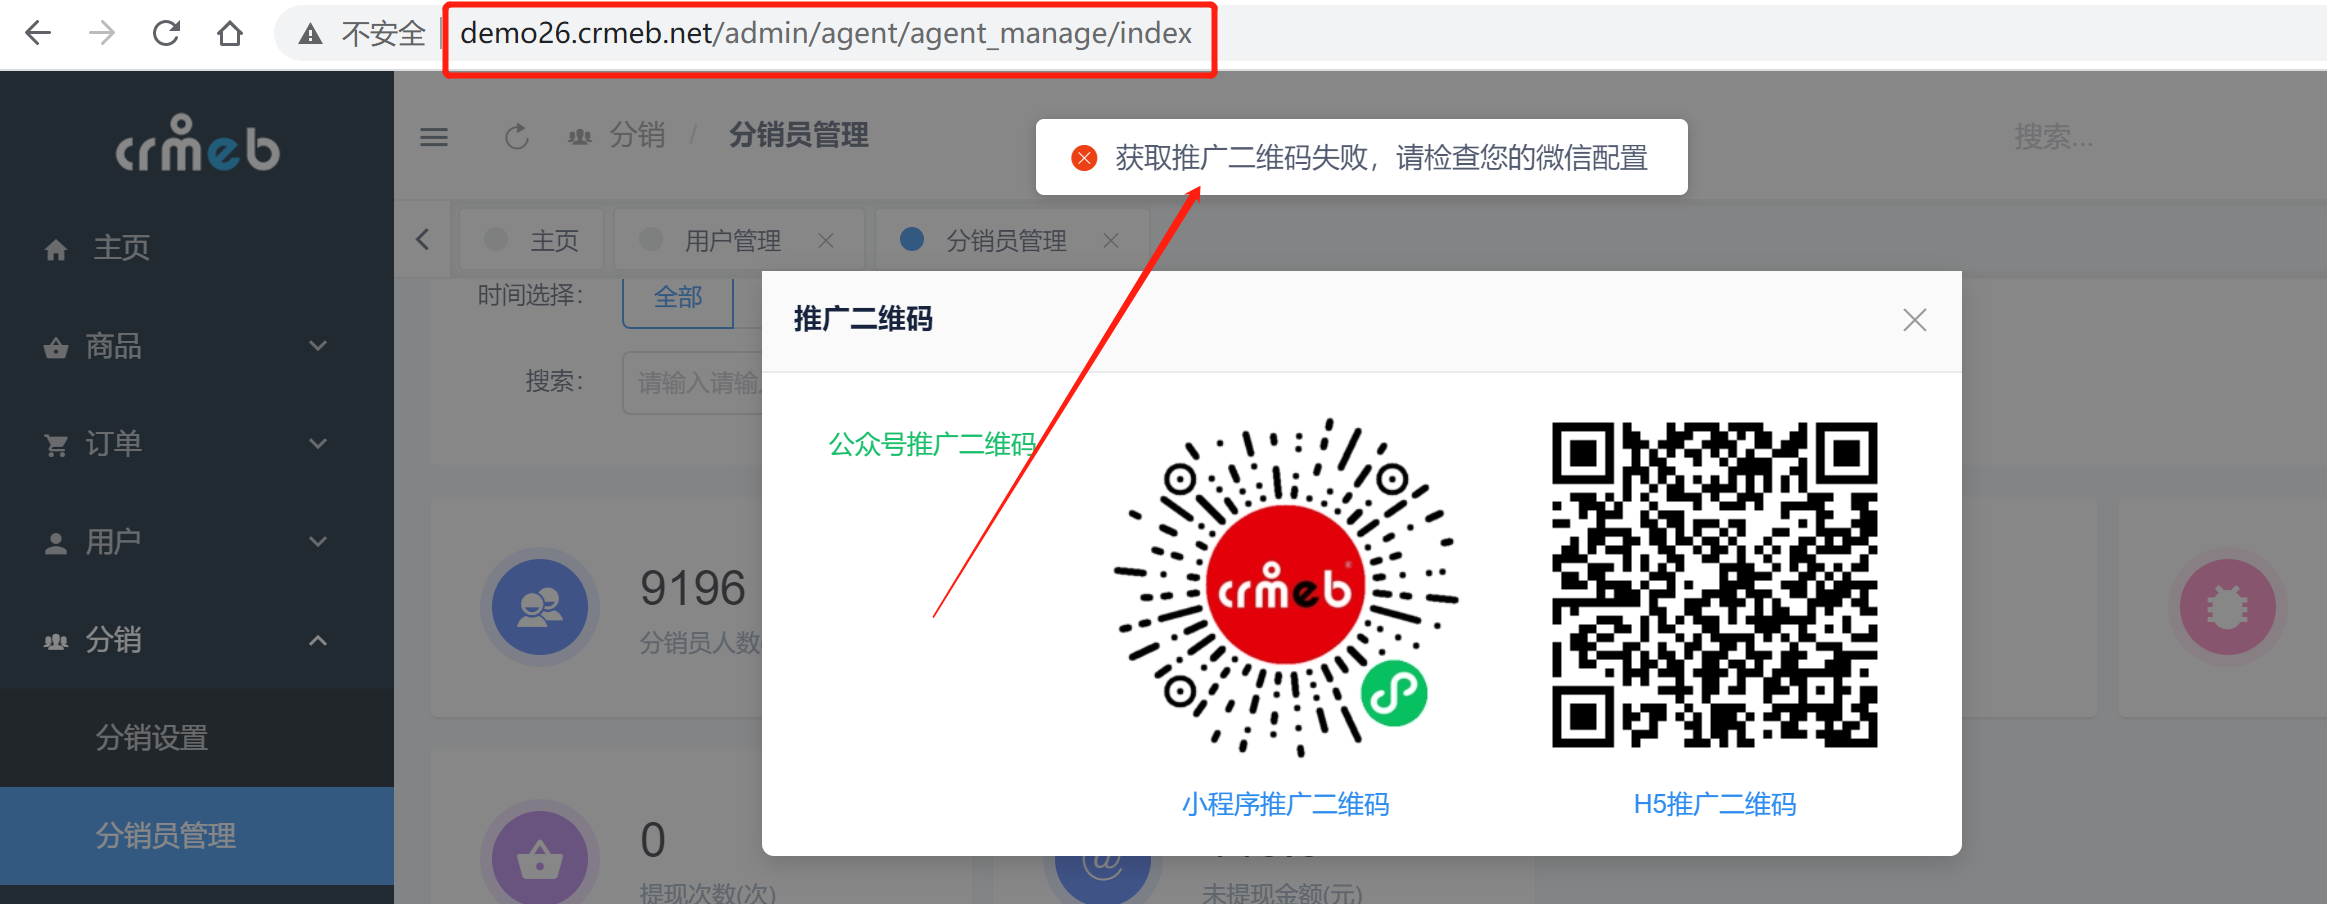The image size is (2327, 904).
Task: Close the 分销员管理 tab
Action: 1111,240
